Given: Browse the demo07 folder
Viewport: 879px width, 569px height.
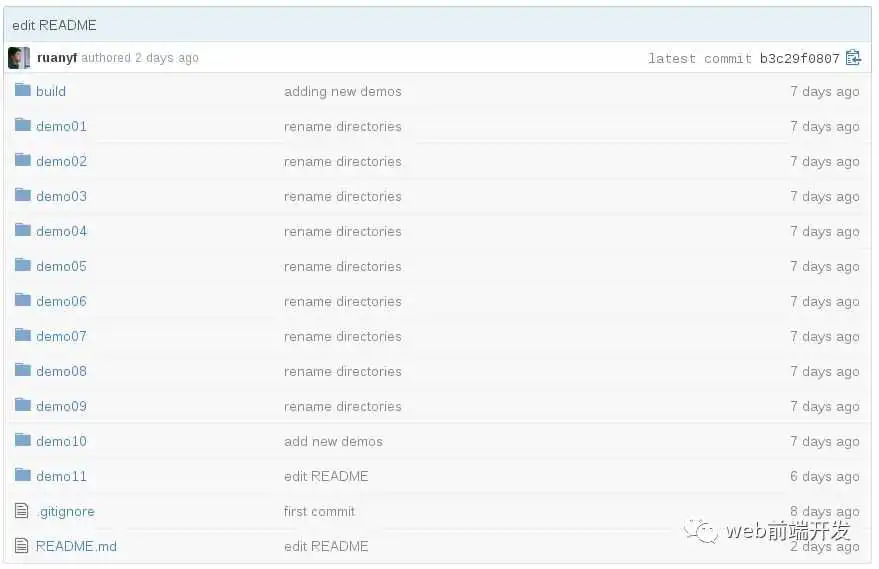Looking at the screenshot, I should pyautogui.click(x=61, y=336).
